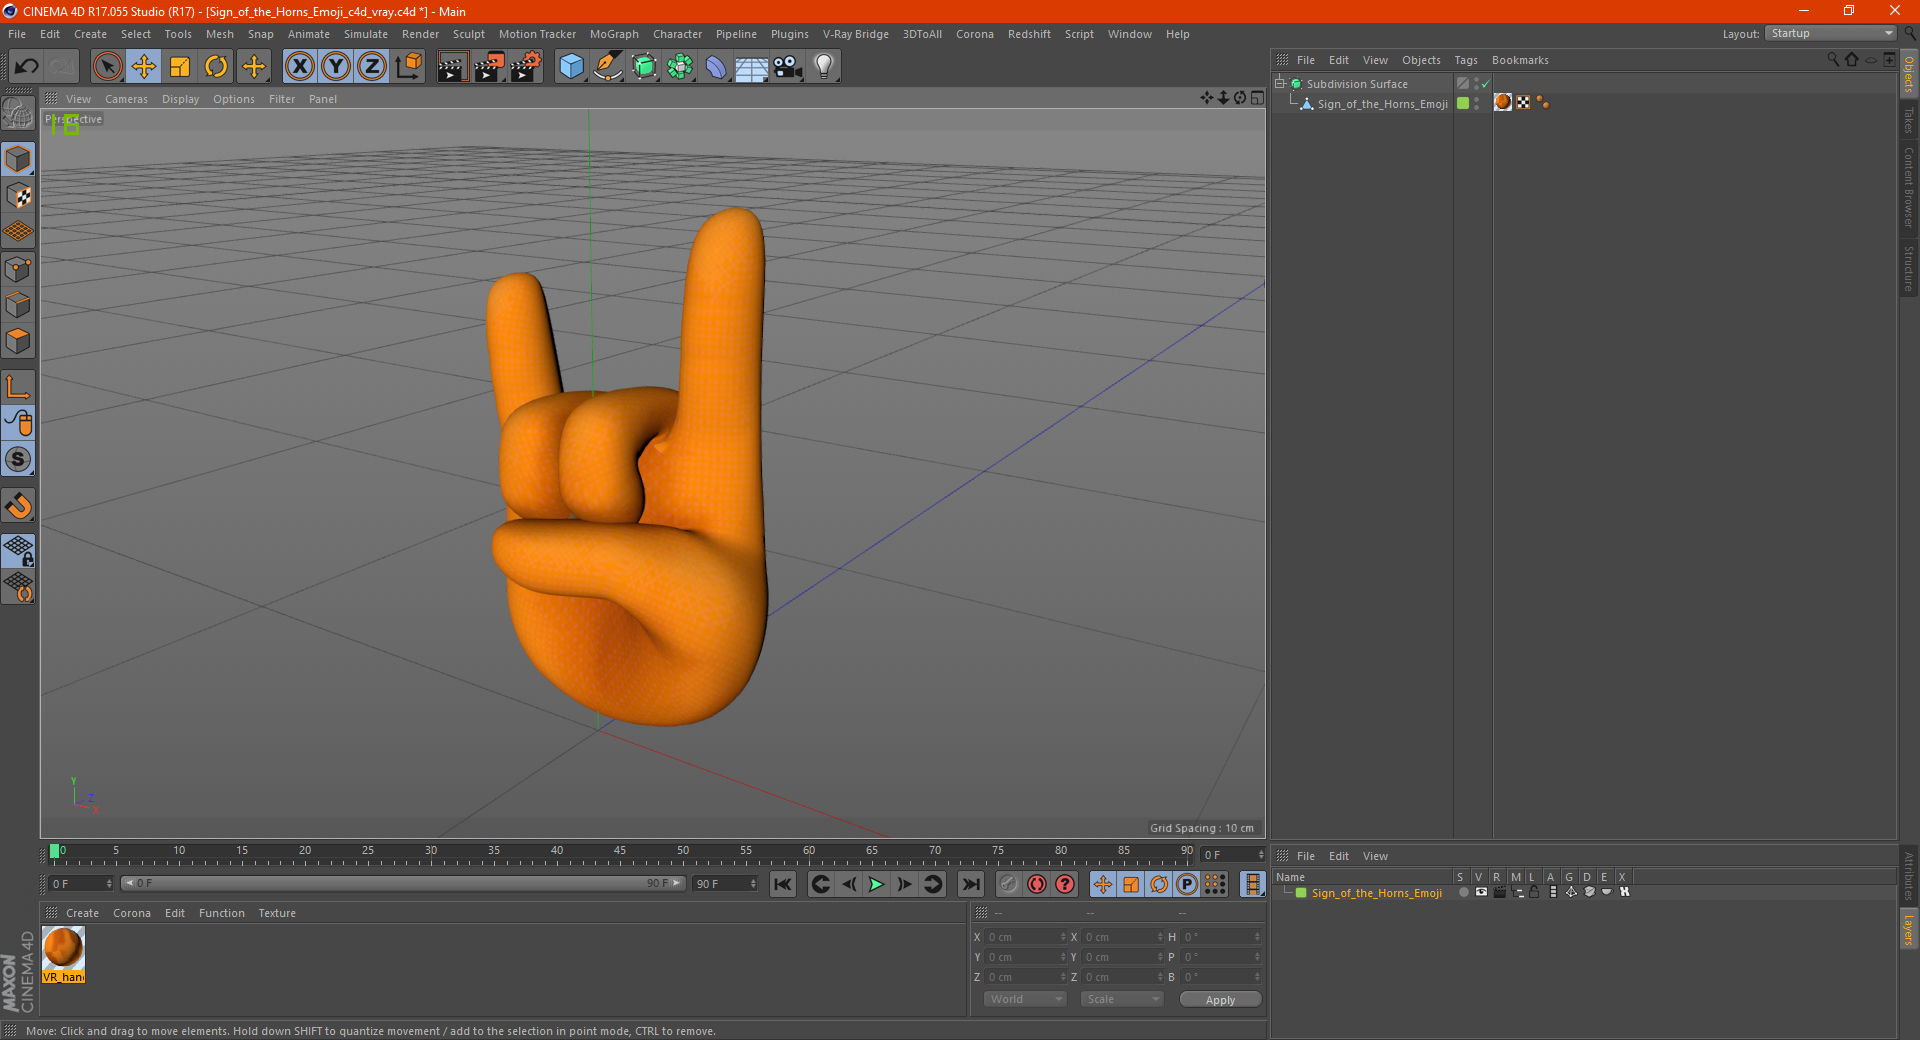Image resolution: width=1920 pixels, height=1040 pixels.
Task: Click the Undo arrow icon
Action: (27, 67)
